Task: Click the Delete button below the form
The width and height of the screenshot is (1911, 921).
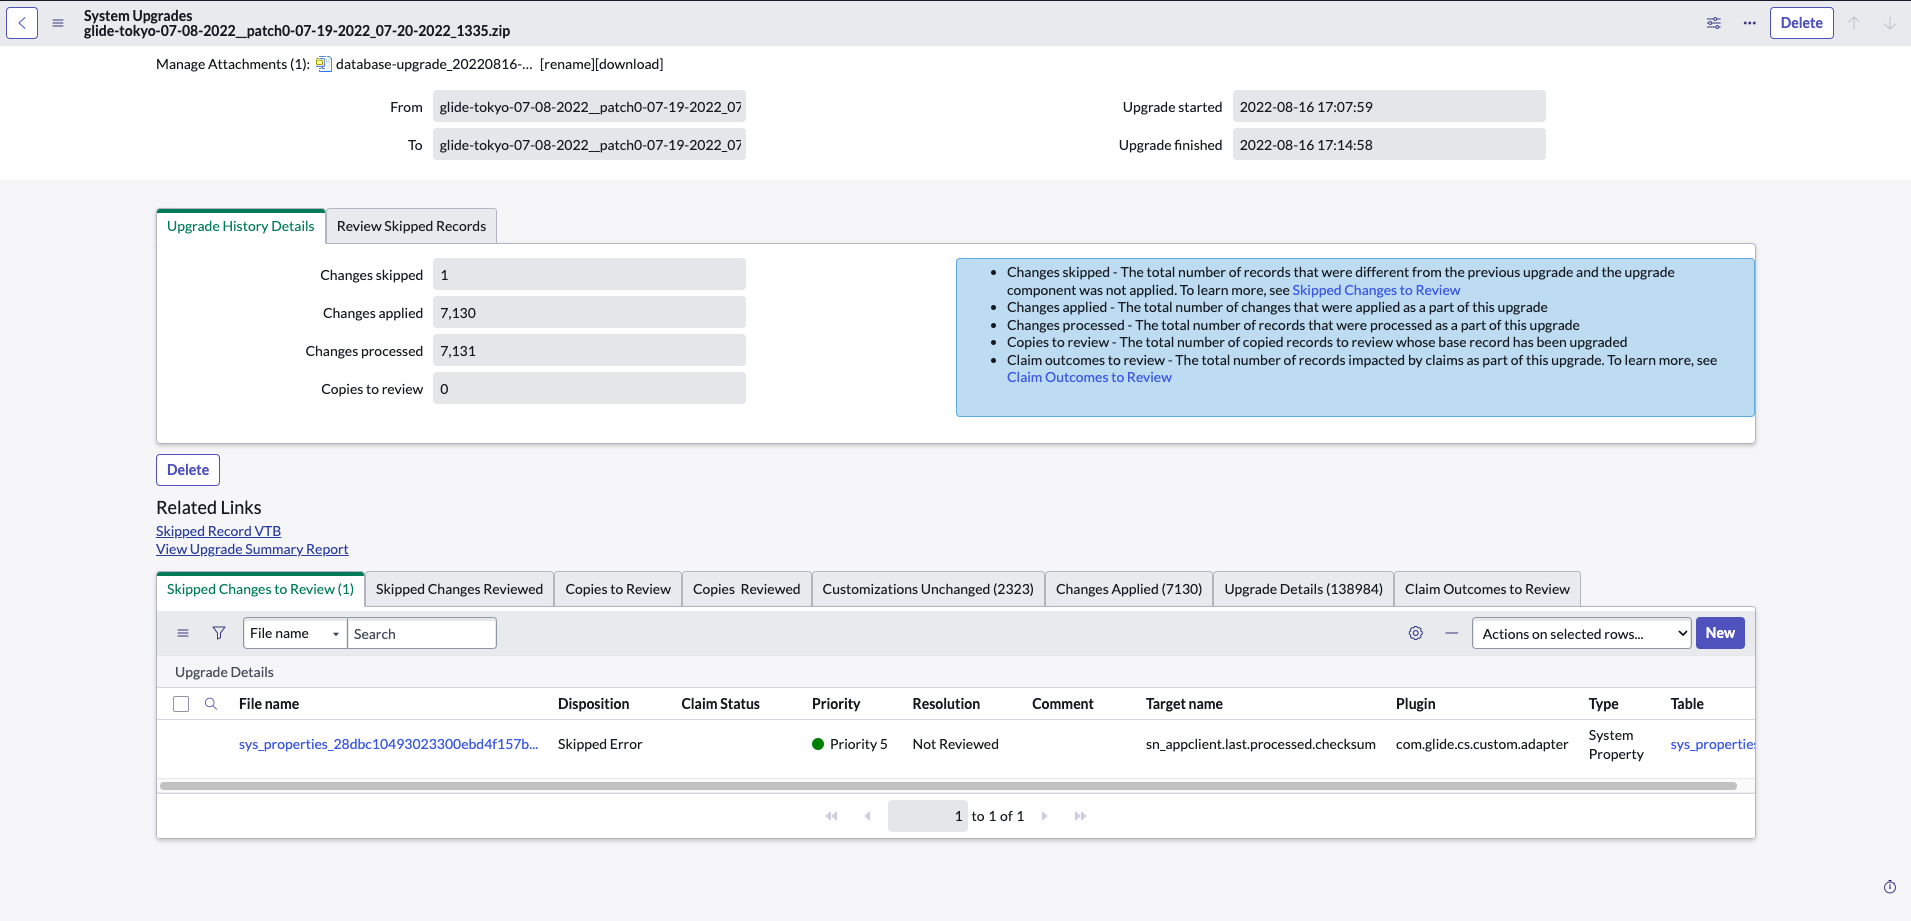Action: (x=188, y=470)
